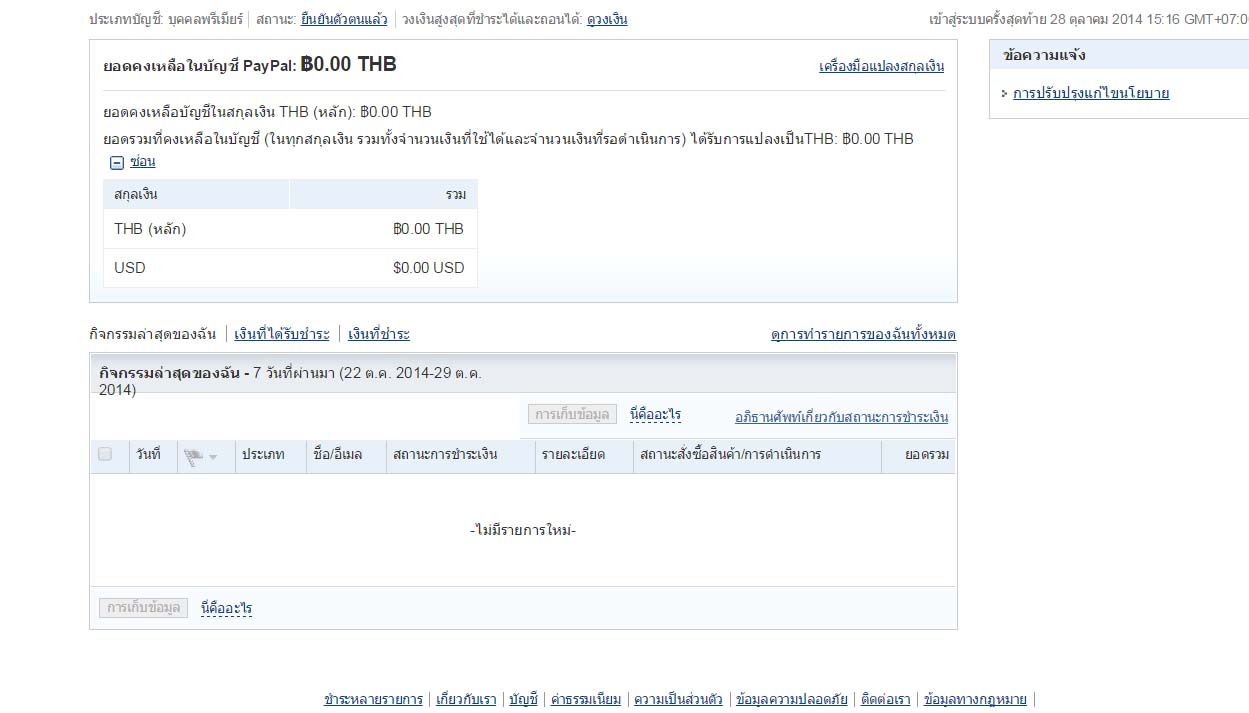Viewport: 1249px width, 713px height.
Task: Click the small arrow icon beside policy updates
Action: click(x=1004, y=94)
